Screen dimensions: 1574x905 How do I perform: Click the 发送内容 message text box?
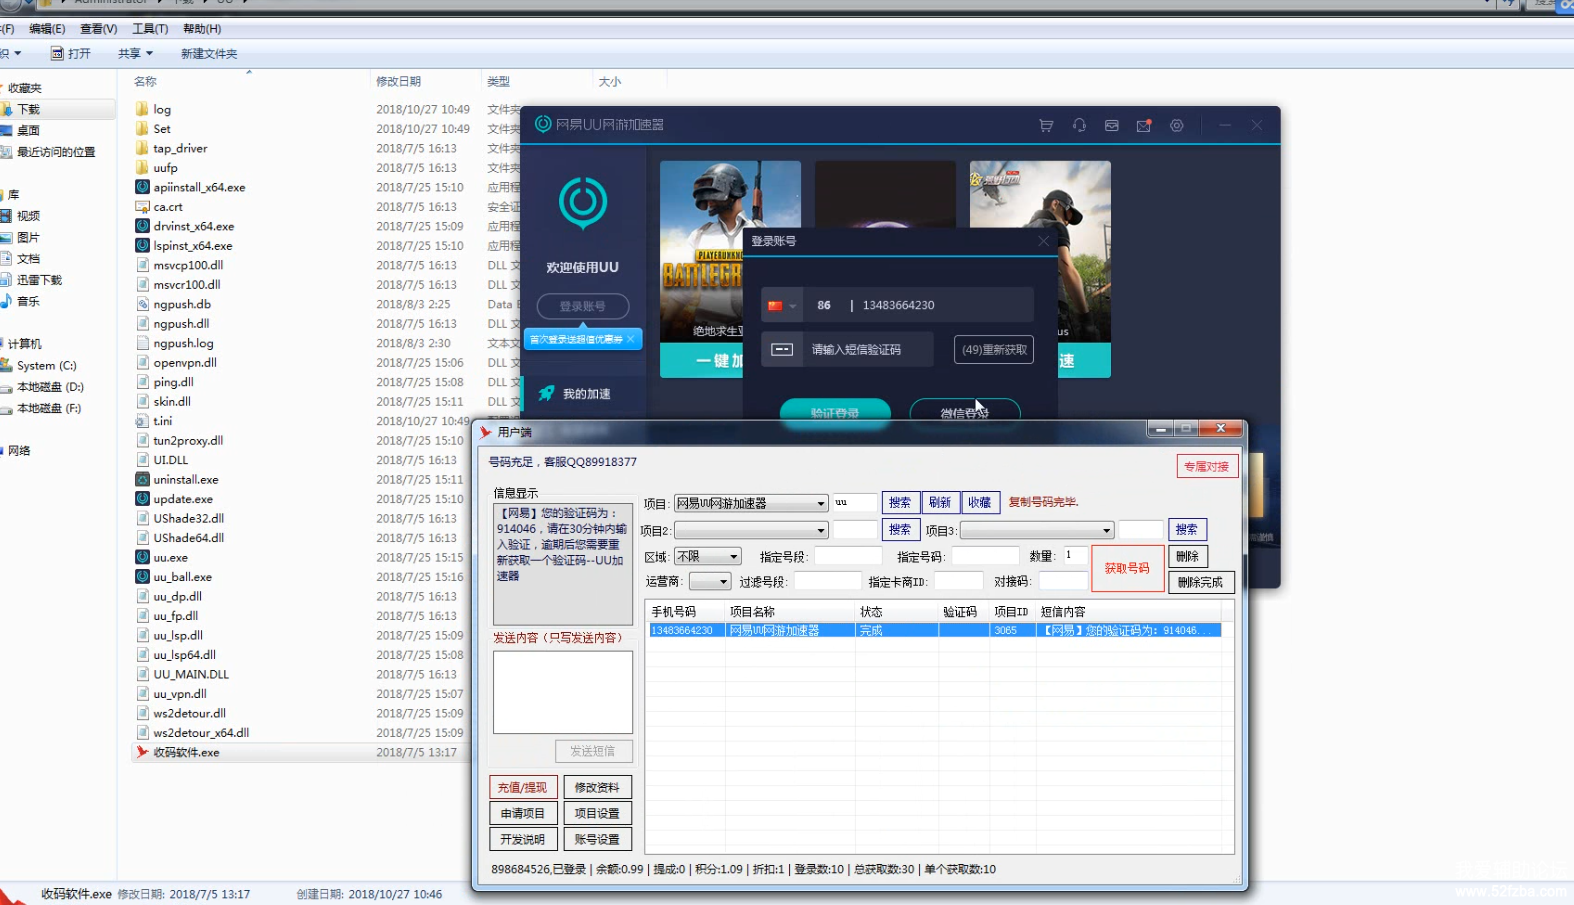tap(563, 692)
